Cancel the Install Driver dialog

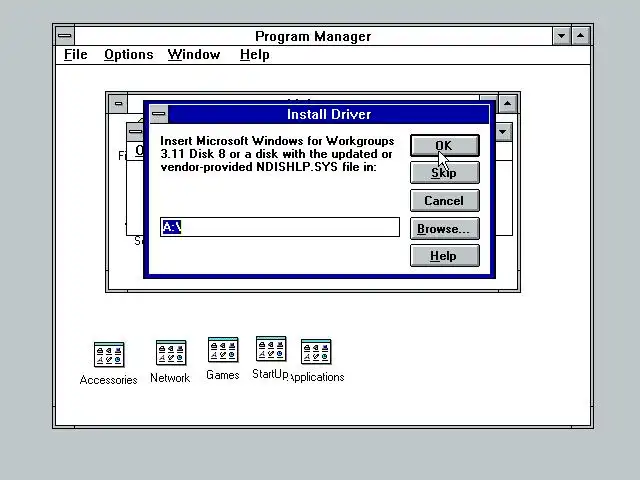444,200
